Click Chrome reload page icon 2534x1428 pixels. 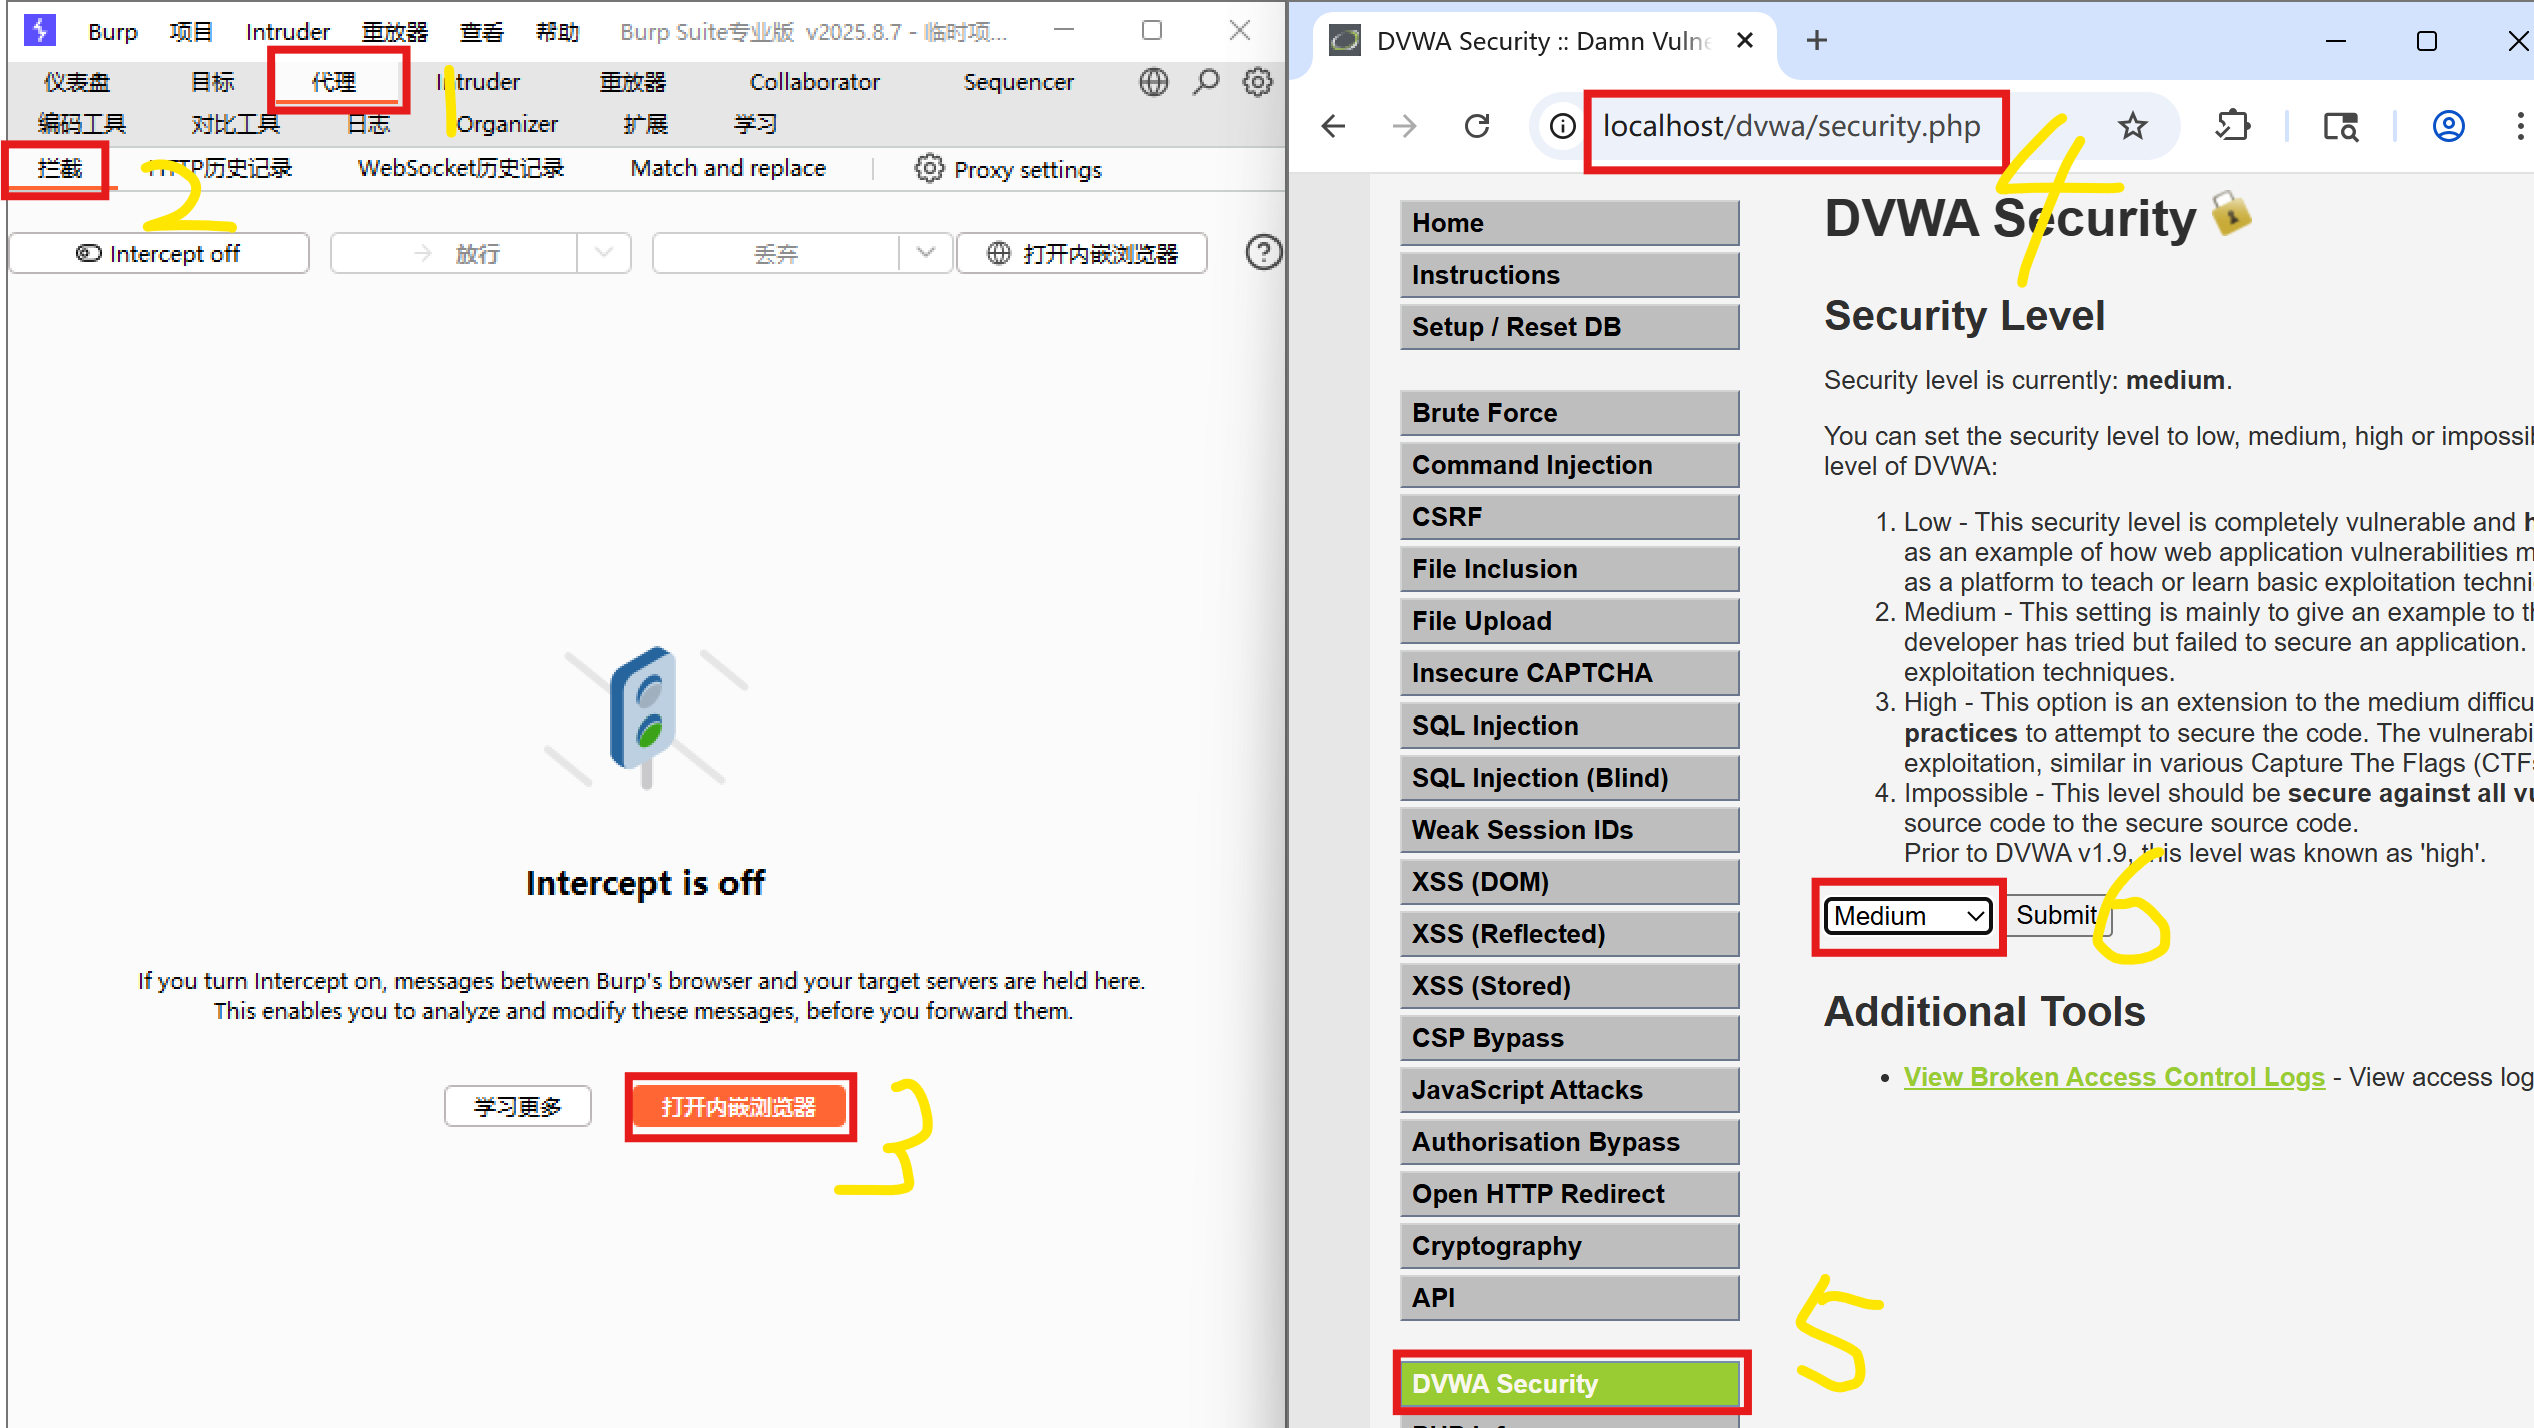(x=1477, y=126)
